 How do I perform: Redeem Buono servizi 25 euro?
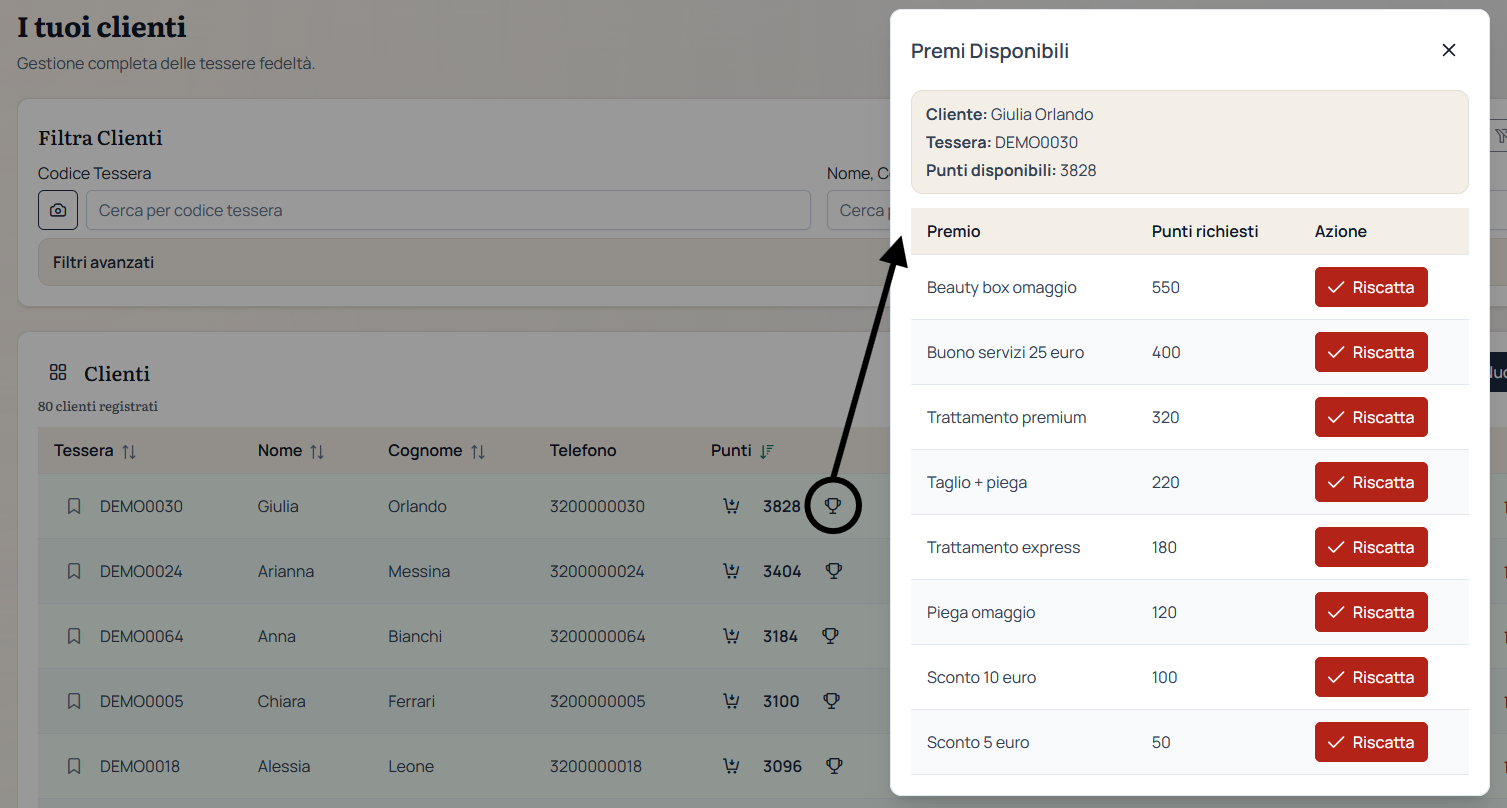pos(1371,352)
